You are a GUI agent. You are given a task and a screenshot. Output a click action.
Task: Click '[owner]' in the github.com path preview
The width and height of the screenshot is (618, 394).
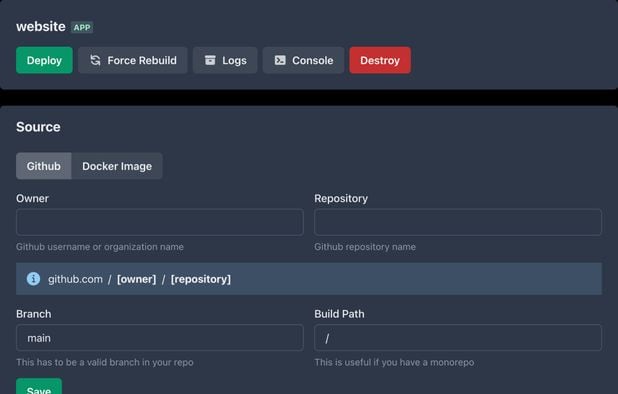point(136,279)
